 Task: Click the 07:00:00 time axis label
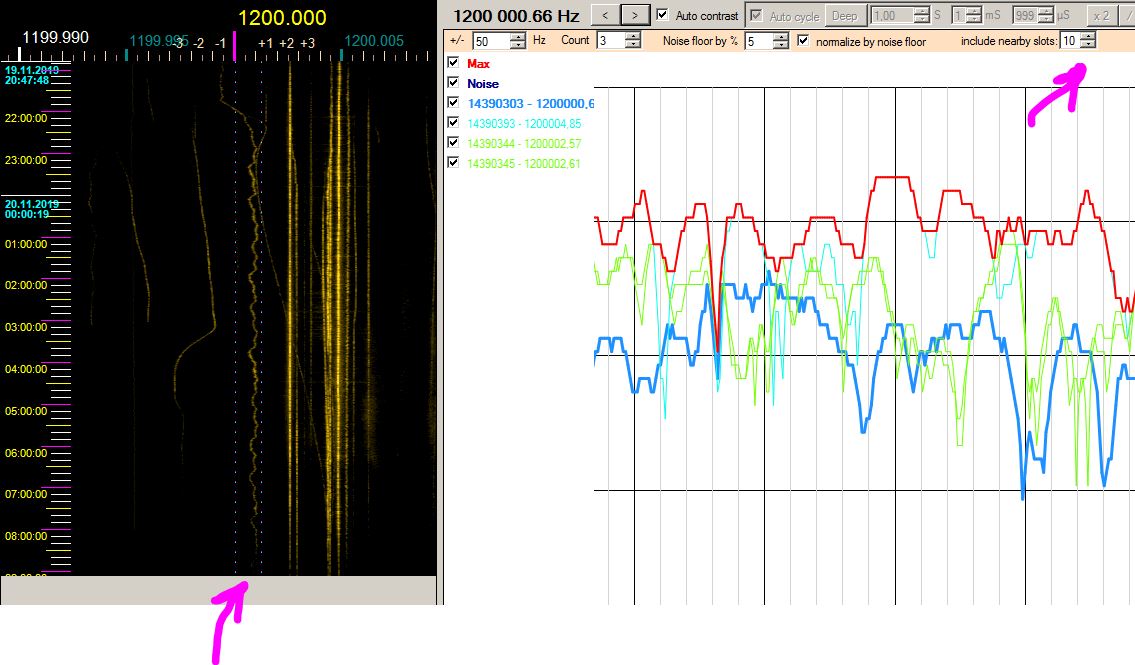[x=26, y=494]
